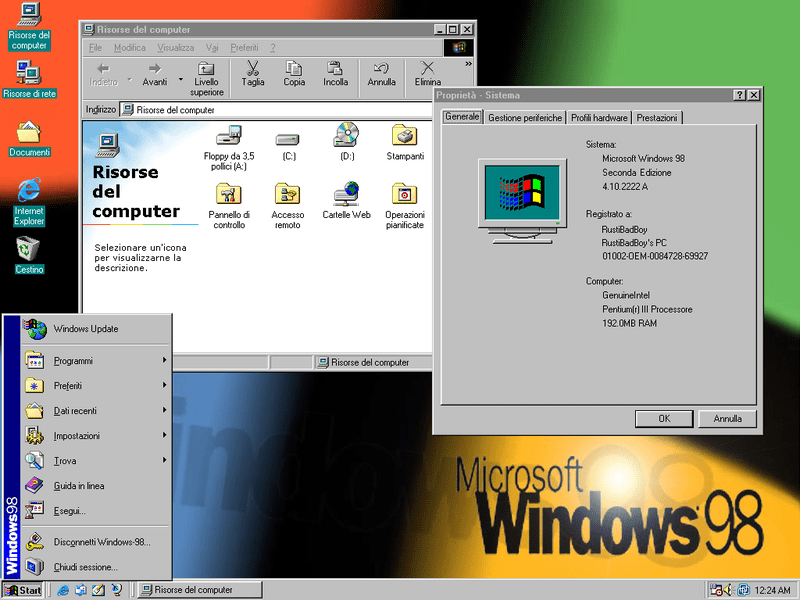This screenshot has height=600, width=800.
Task: Open Accesso remoto folder icon
Action: pos(287,206)
